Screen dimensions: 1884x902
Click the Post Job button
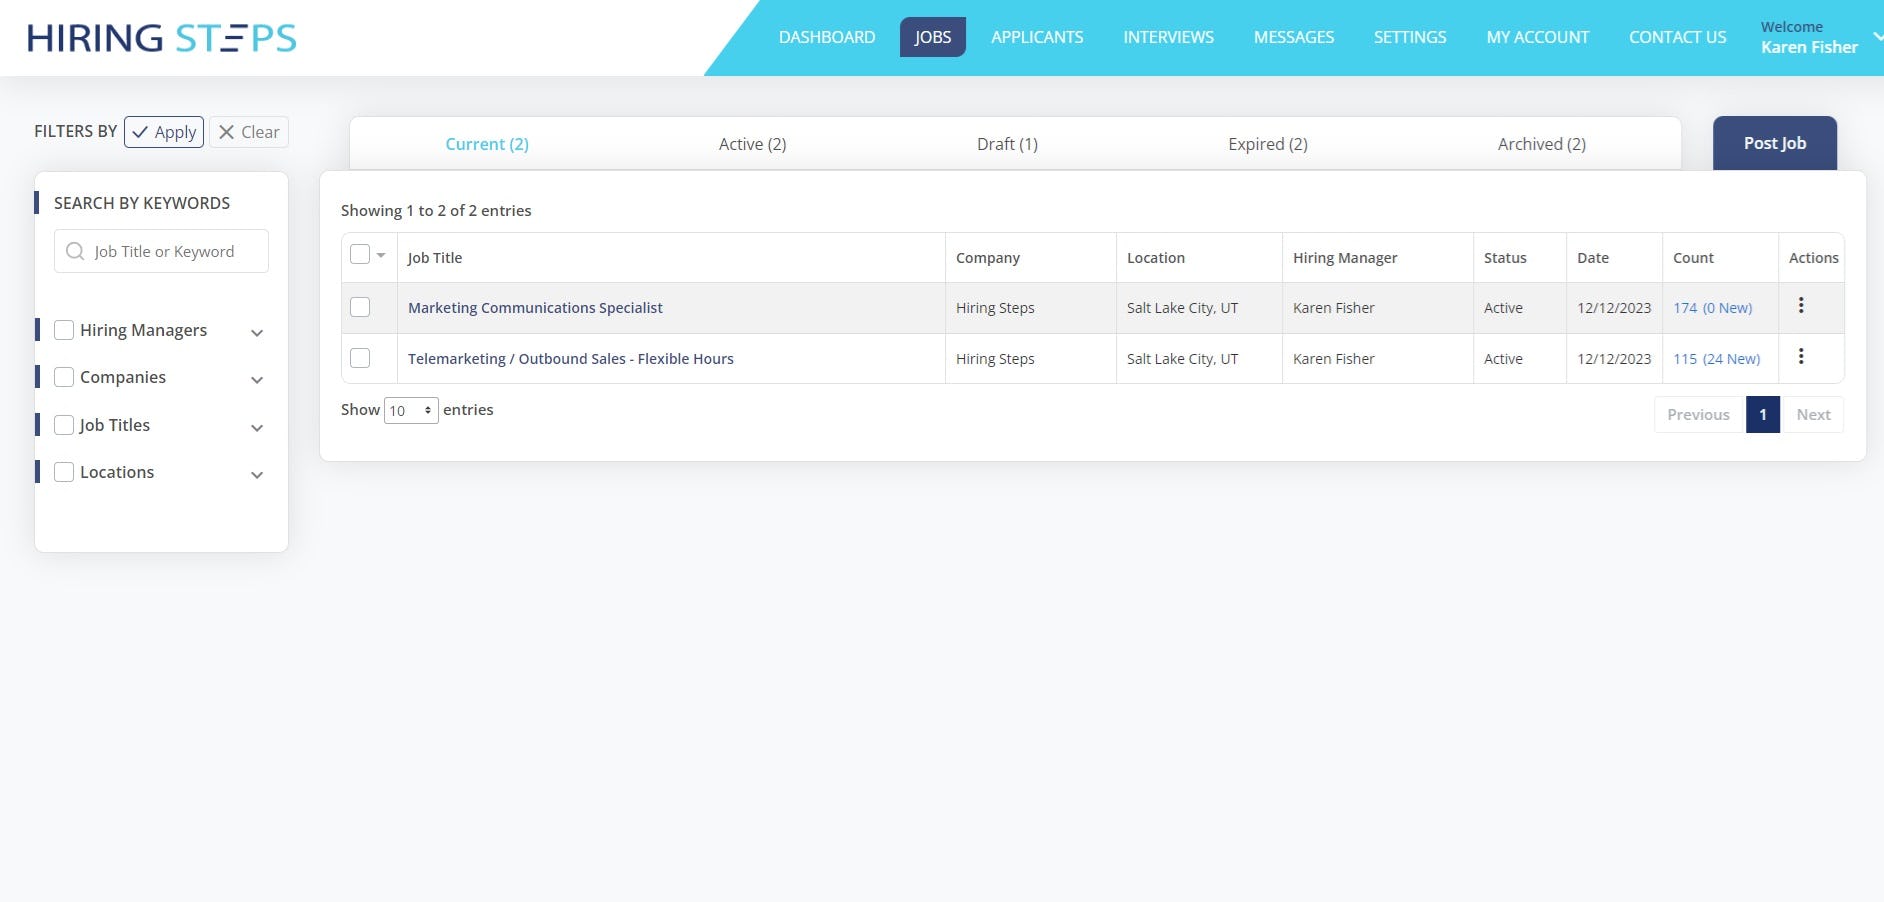(1774, 142)
